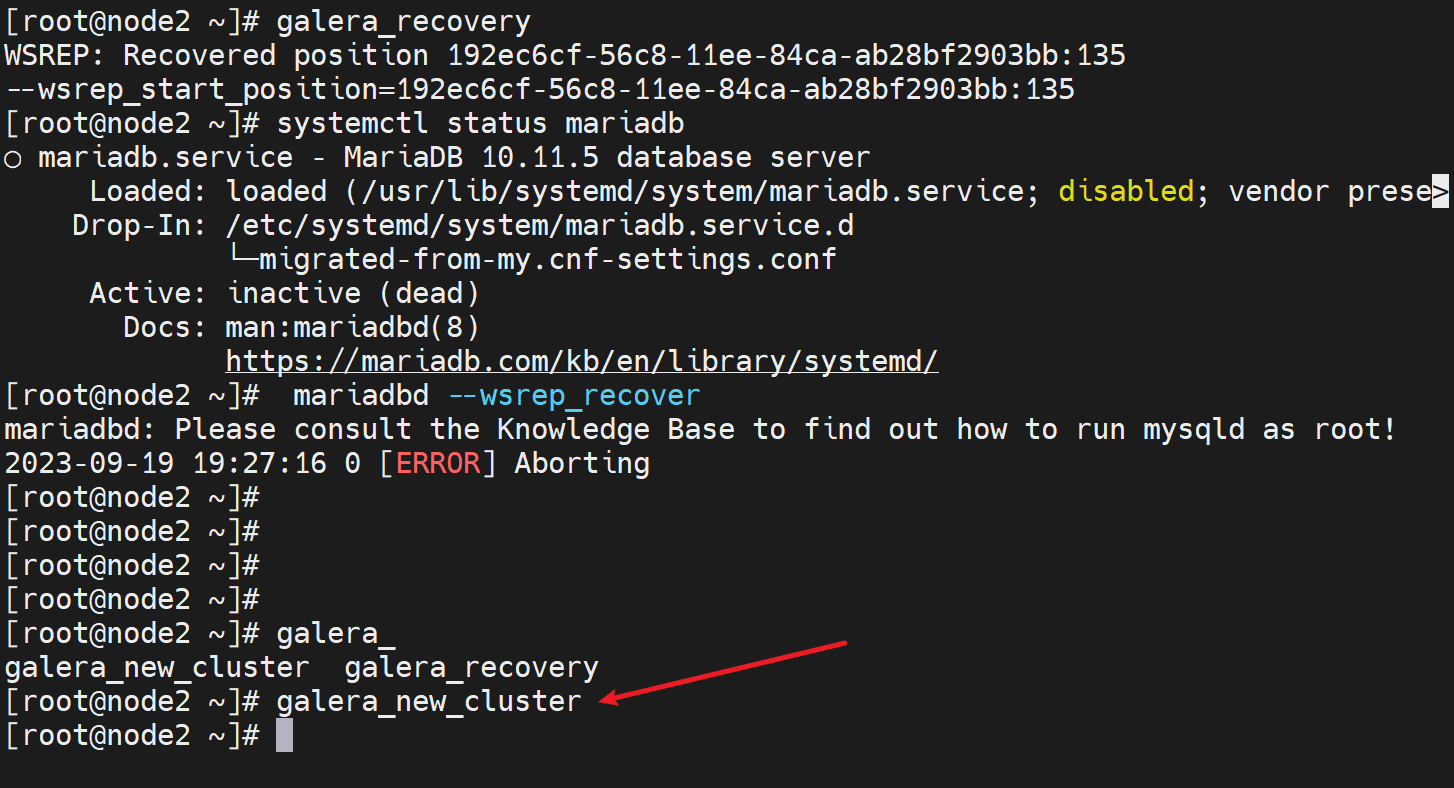1454x788 pixels.
Task: Click the blue --wsrep_recover option
Action: pos(573,395)
